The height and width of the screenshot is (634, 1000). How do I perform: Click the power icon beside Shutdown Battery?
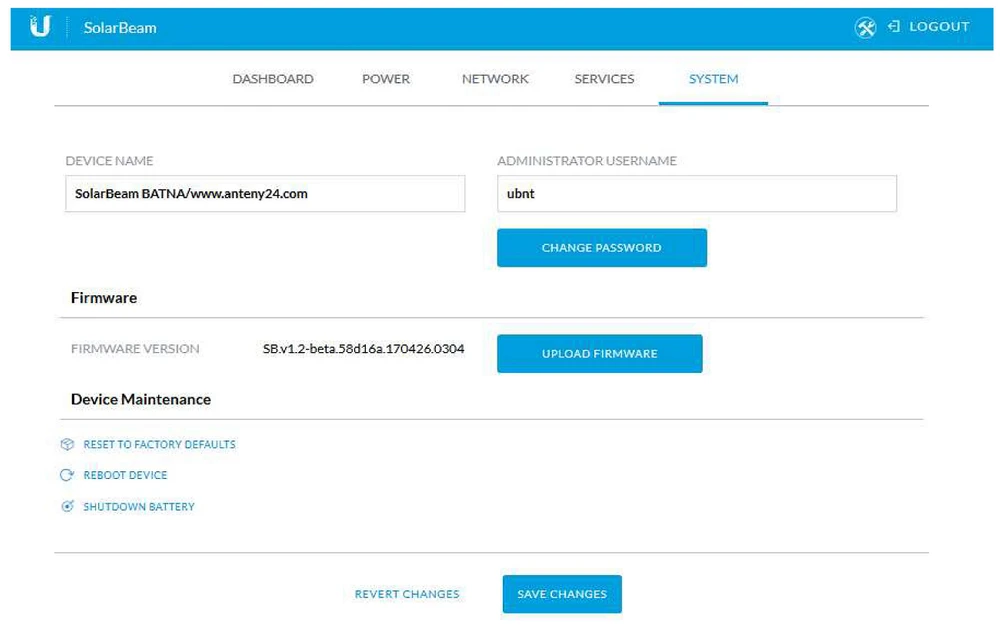coord(69,507)
